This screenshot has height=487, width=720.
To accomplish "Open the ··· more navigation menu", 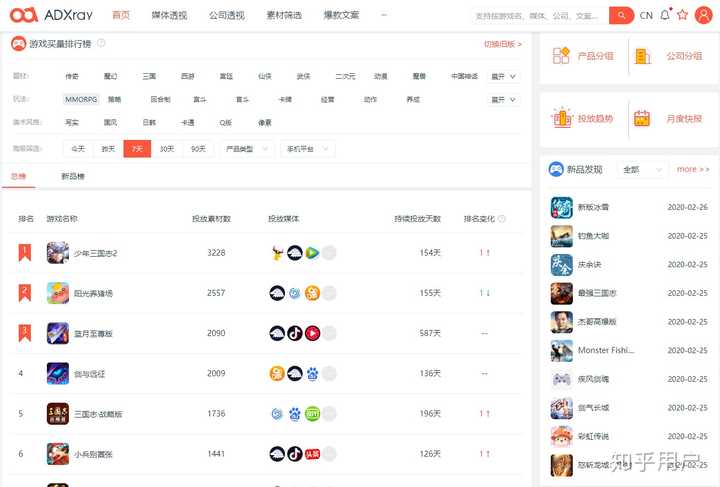I will point(384,15).
